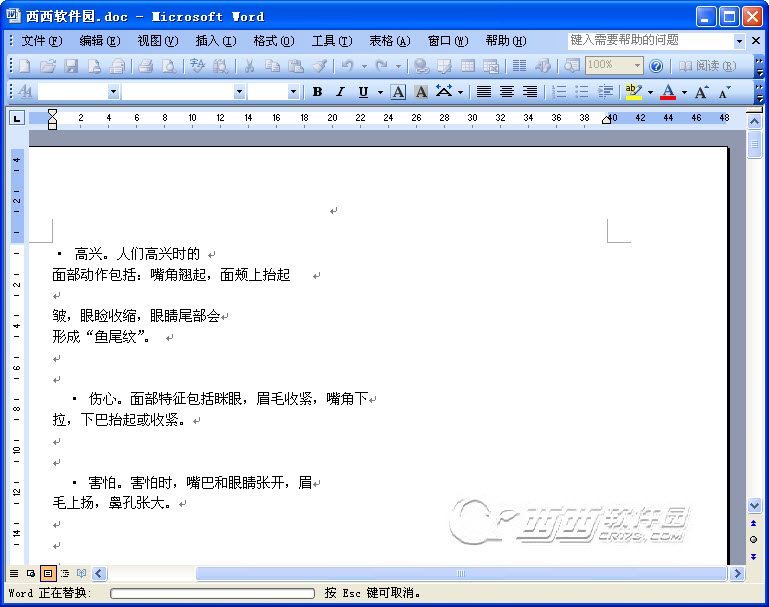Apply the yellow highlight color
The image size is (769, 607).
634,91
